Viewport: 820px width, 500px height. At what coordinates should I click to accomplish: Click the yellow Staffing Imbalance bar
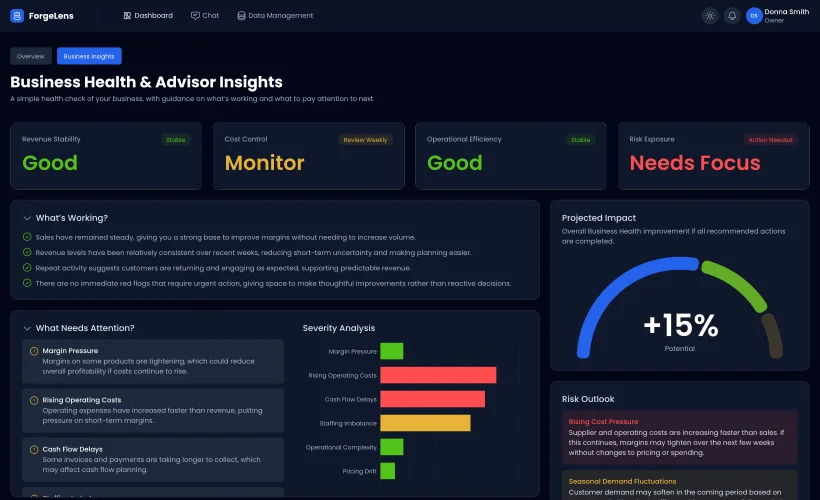[x=425, y=423]
